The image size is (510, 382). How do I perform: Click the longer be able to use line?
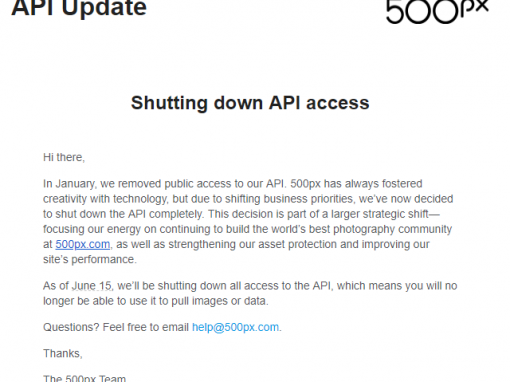(x=155, y=301)
